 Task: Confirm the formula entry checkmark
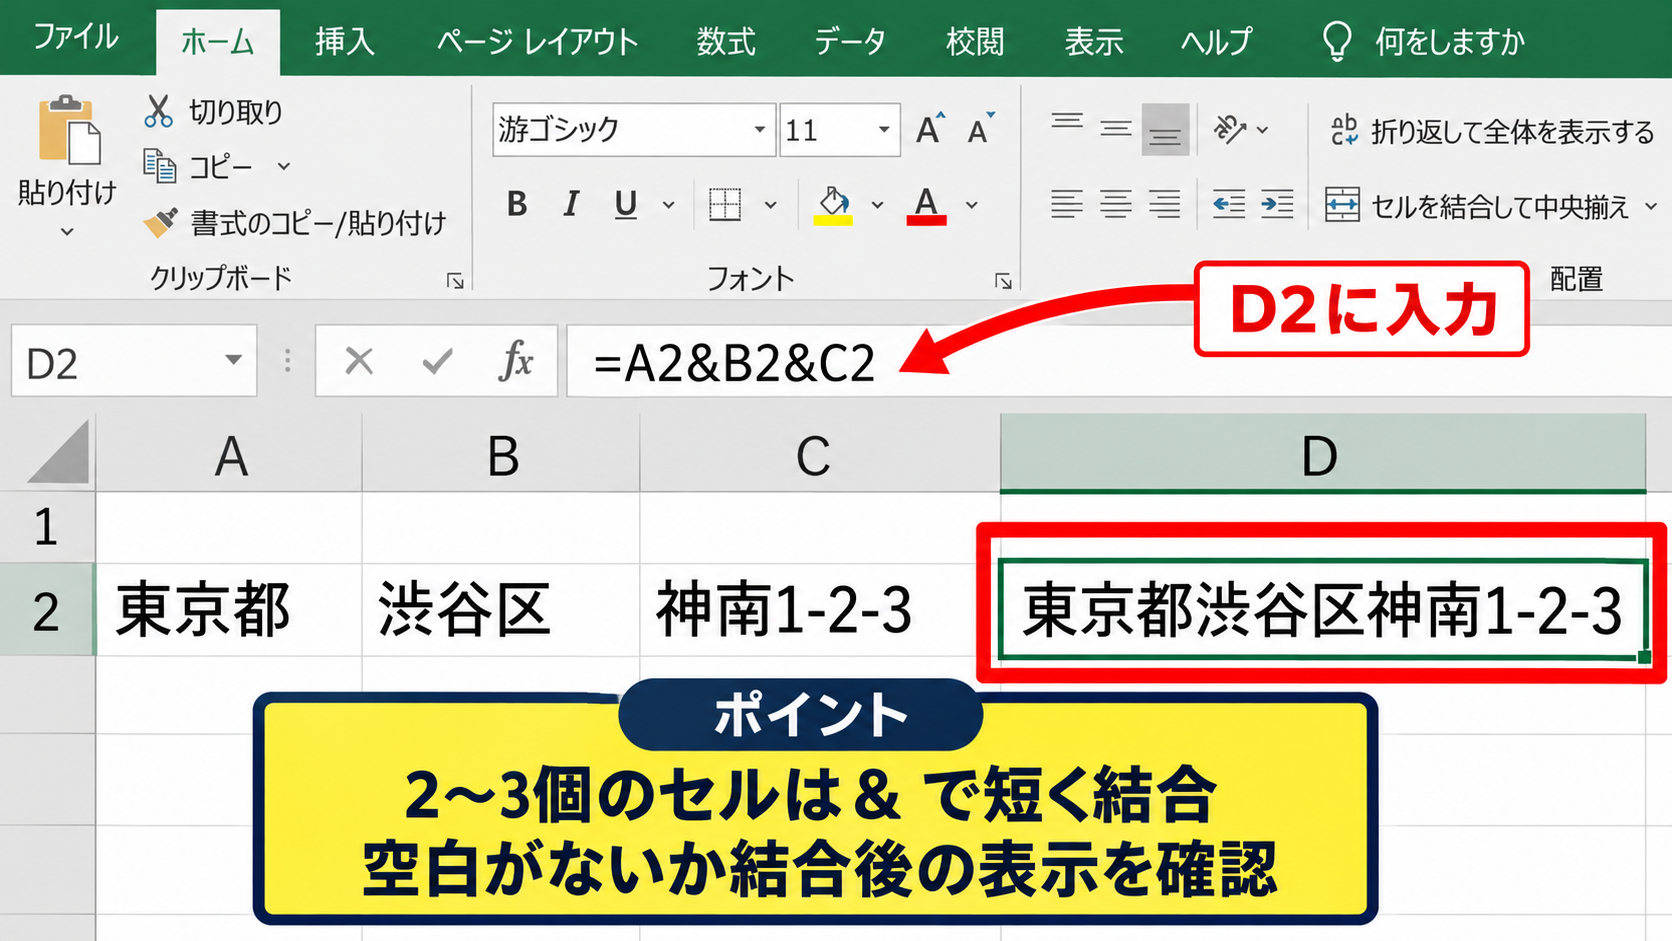click(x=437, y=361)
